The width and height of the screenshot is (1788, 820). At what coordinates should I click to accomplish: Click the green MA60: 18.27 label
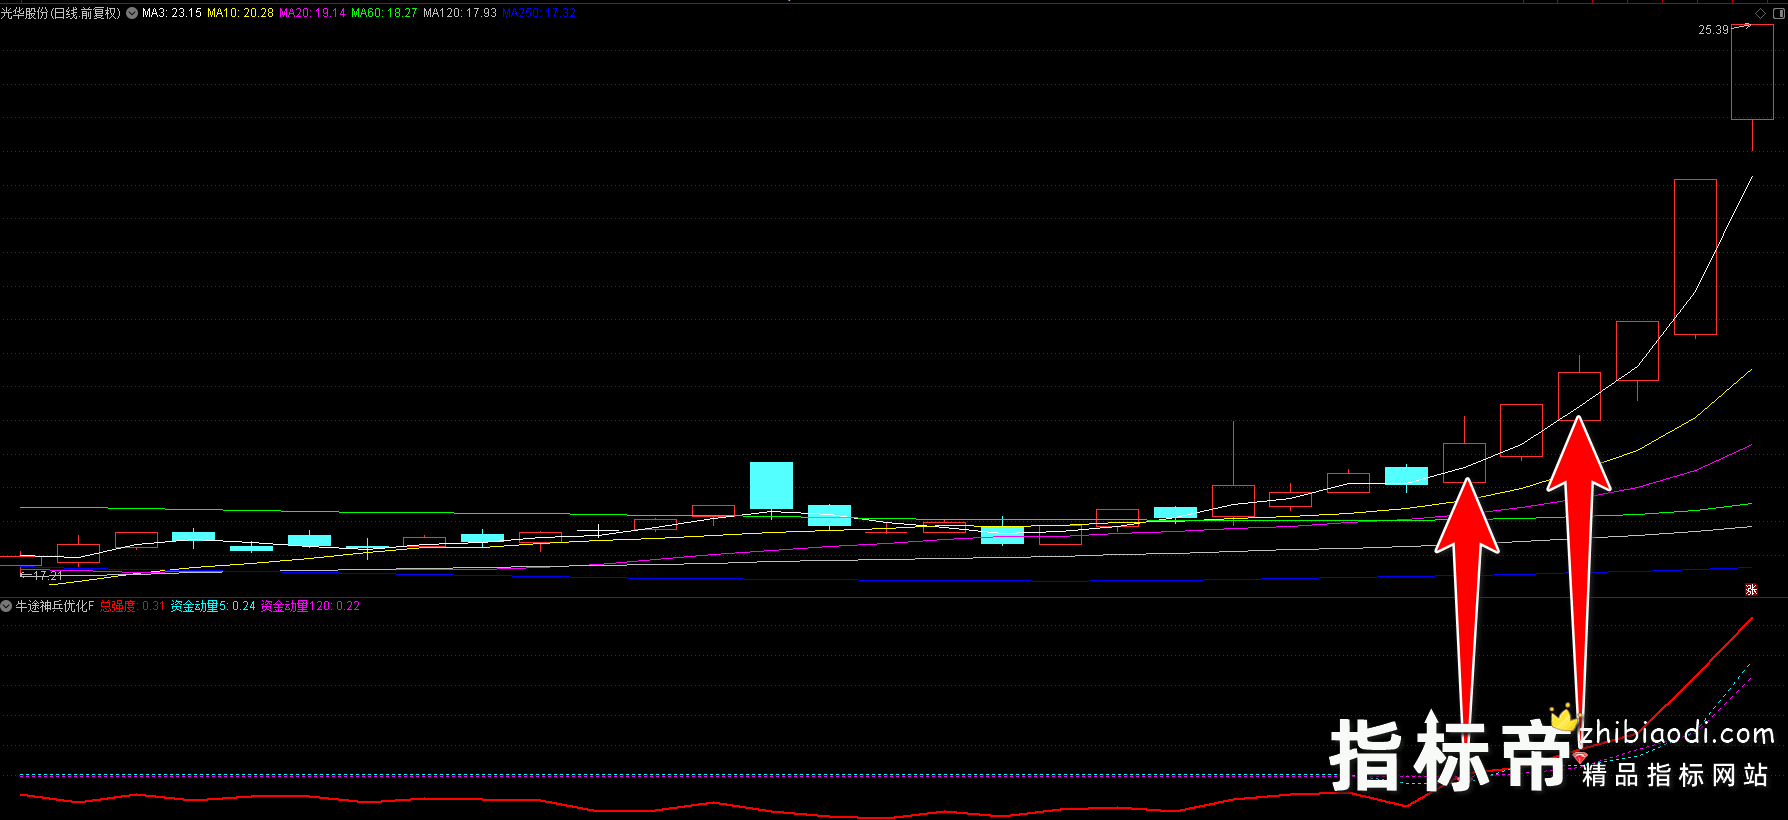(384, 13)
